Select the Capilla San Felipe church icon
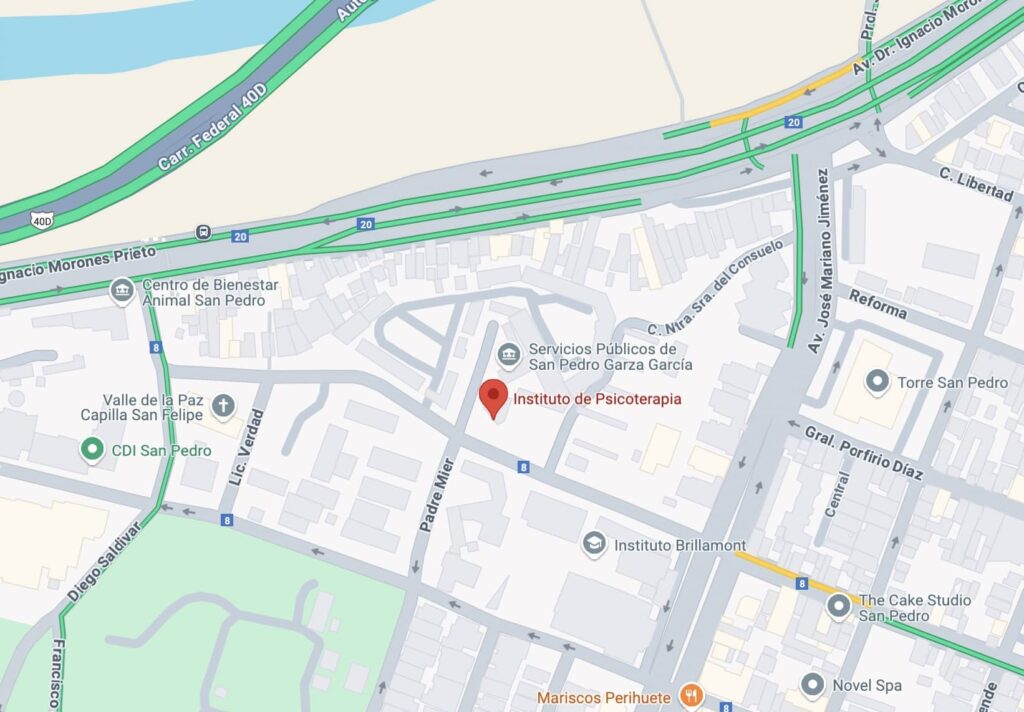Image resolution: width=1024 pixels, height=712 pixels. click(223, 406)
